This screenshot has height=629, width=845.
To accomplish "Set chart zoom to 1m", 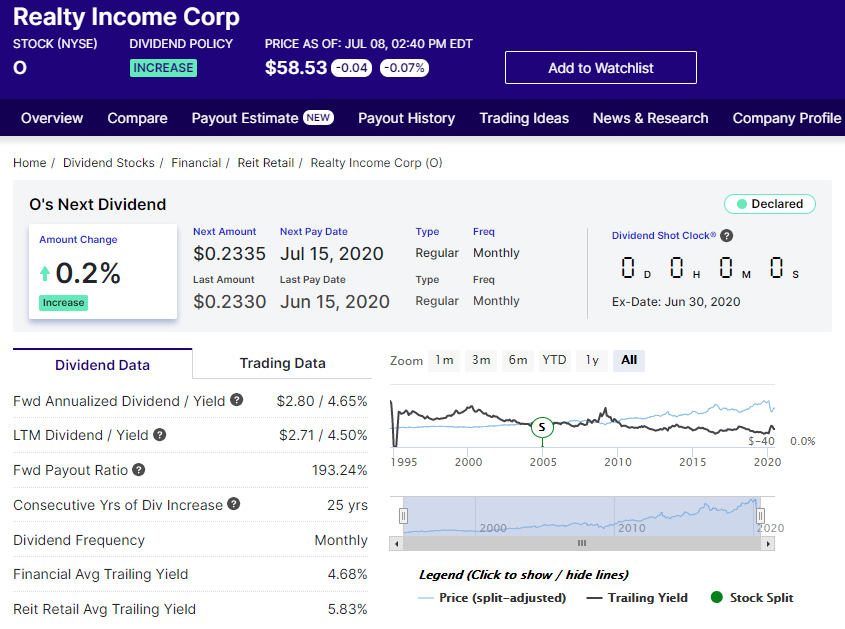I will (444, 360).
